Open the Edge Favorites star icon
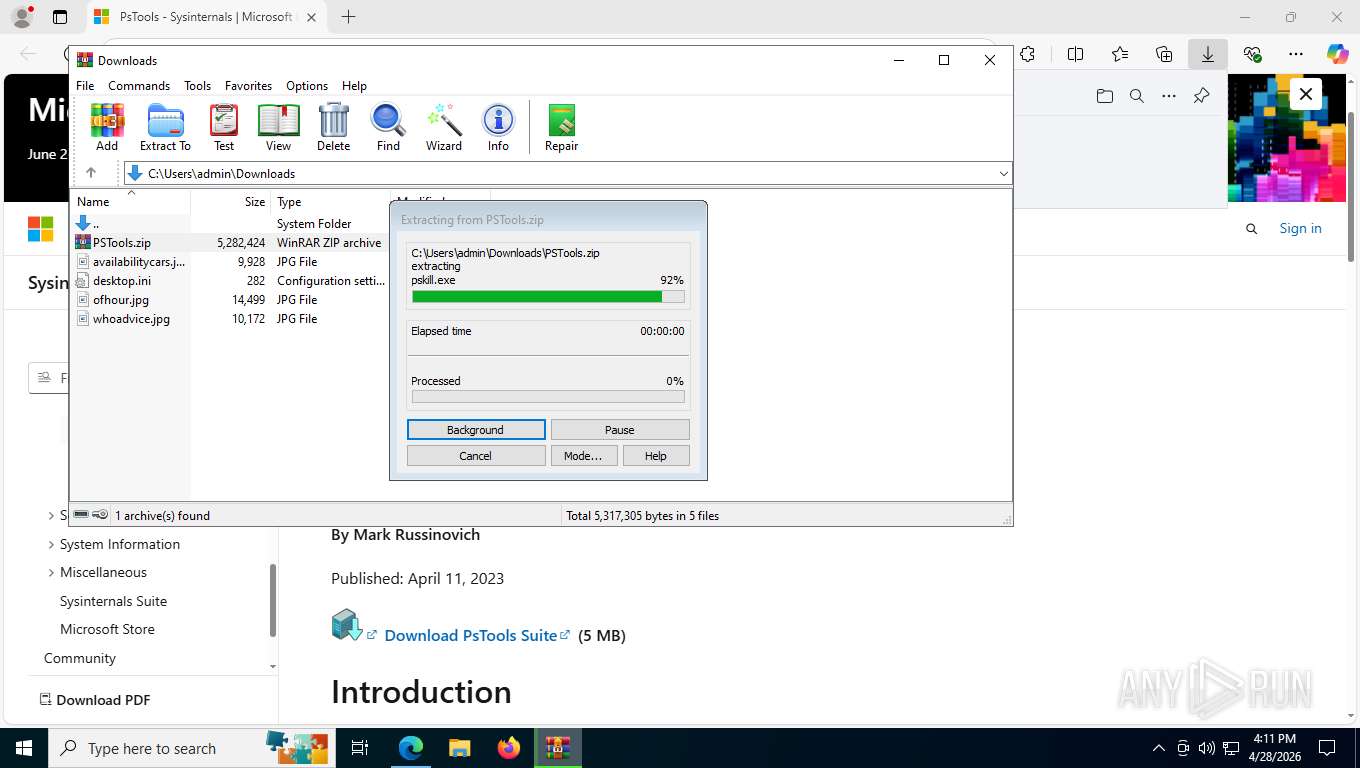The width and height of the screenshot is (1360, 768). click(1120, 54)
